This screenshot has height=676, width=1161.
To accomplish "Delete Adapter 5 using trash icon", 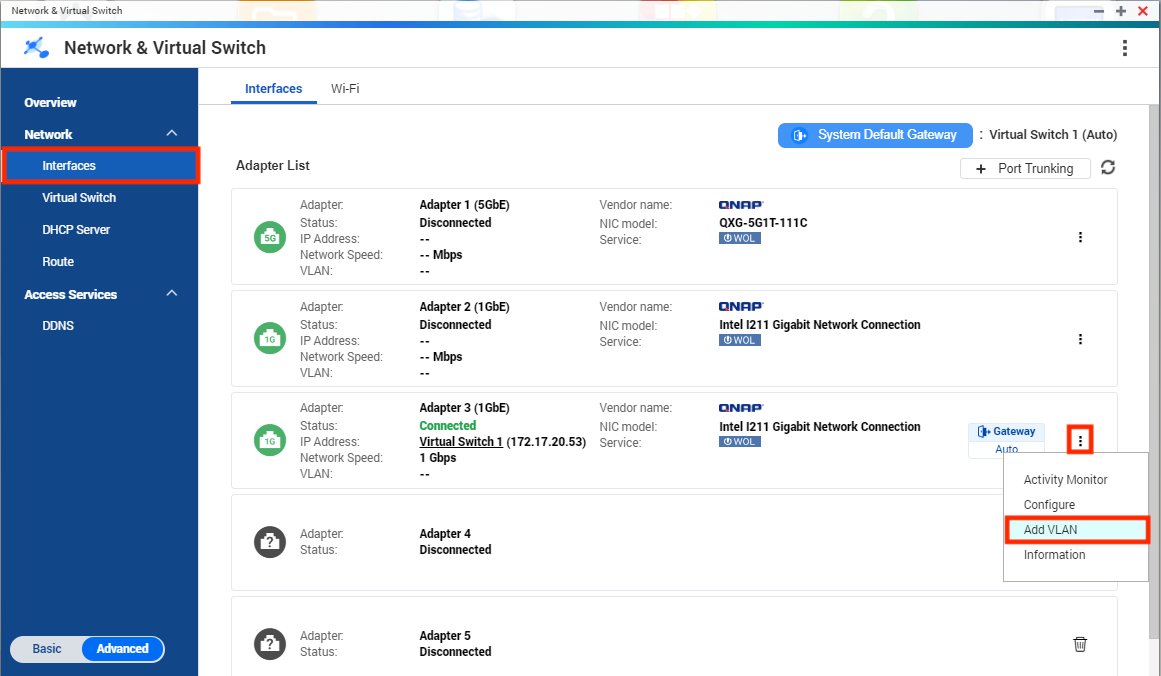I will 1080,644.
